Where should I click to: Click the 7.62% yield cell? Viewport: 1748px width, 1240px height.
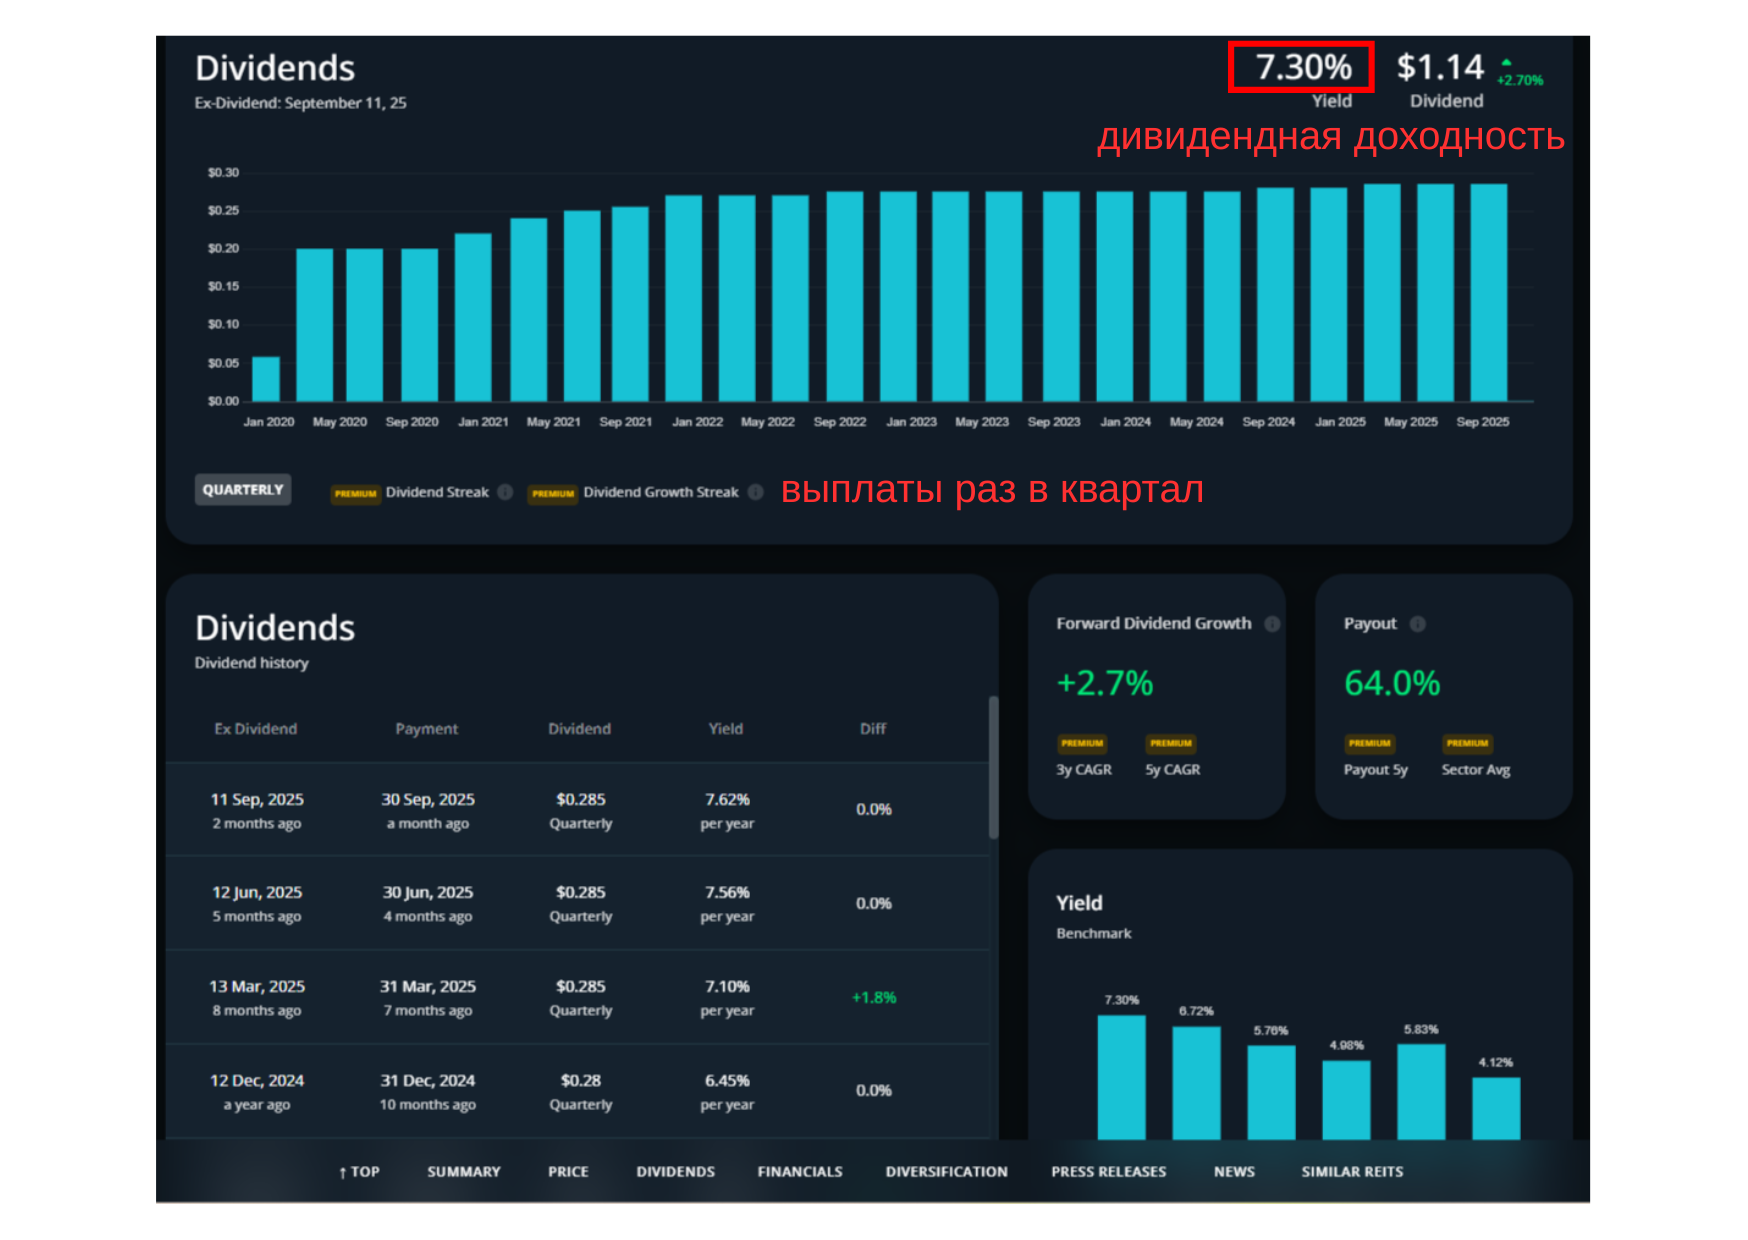[x=727, y=800]
